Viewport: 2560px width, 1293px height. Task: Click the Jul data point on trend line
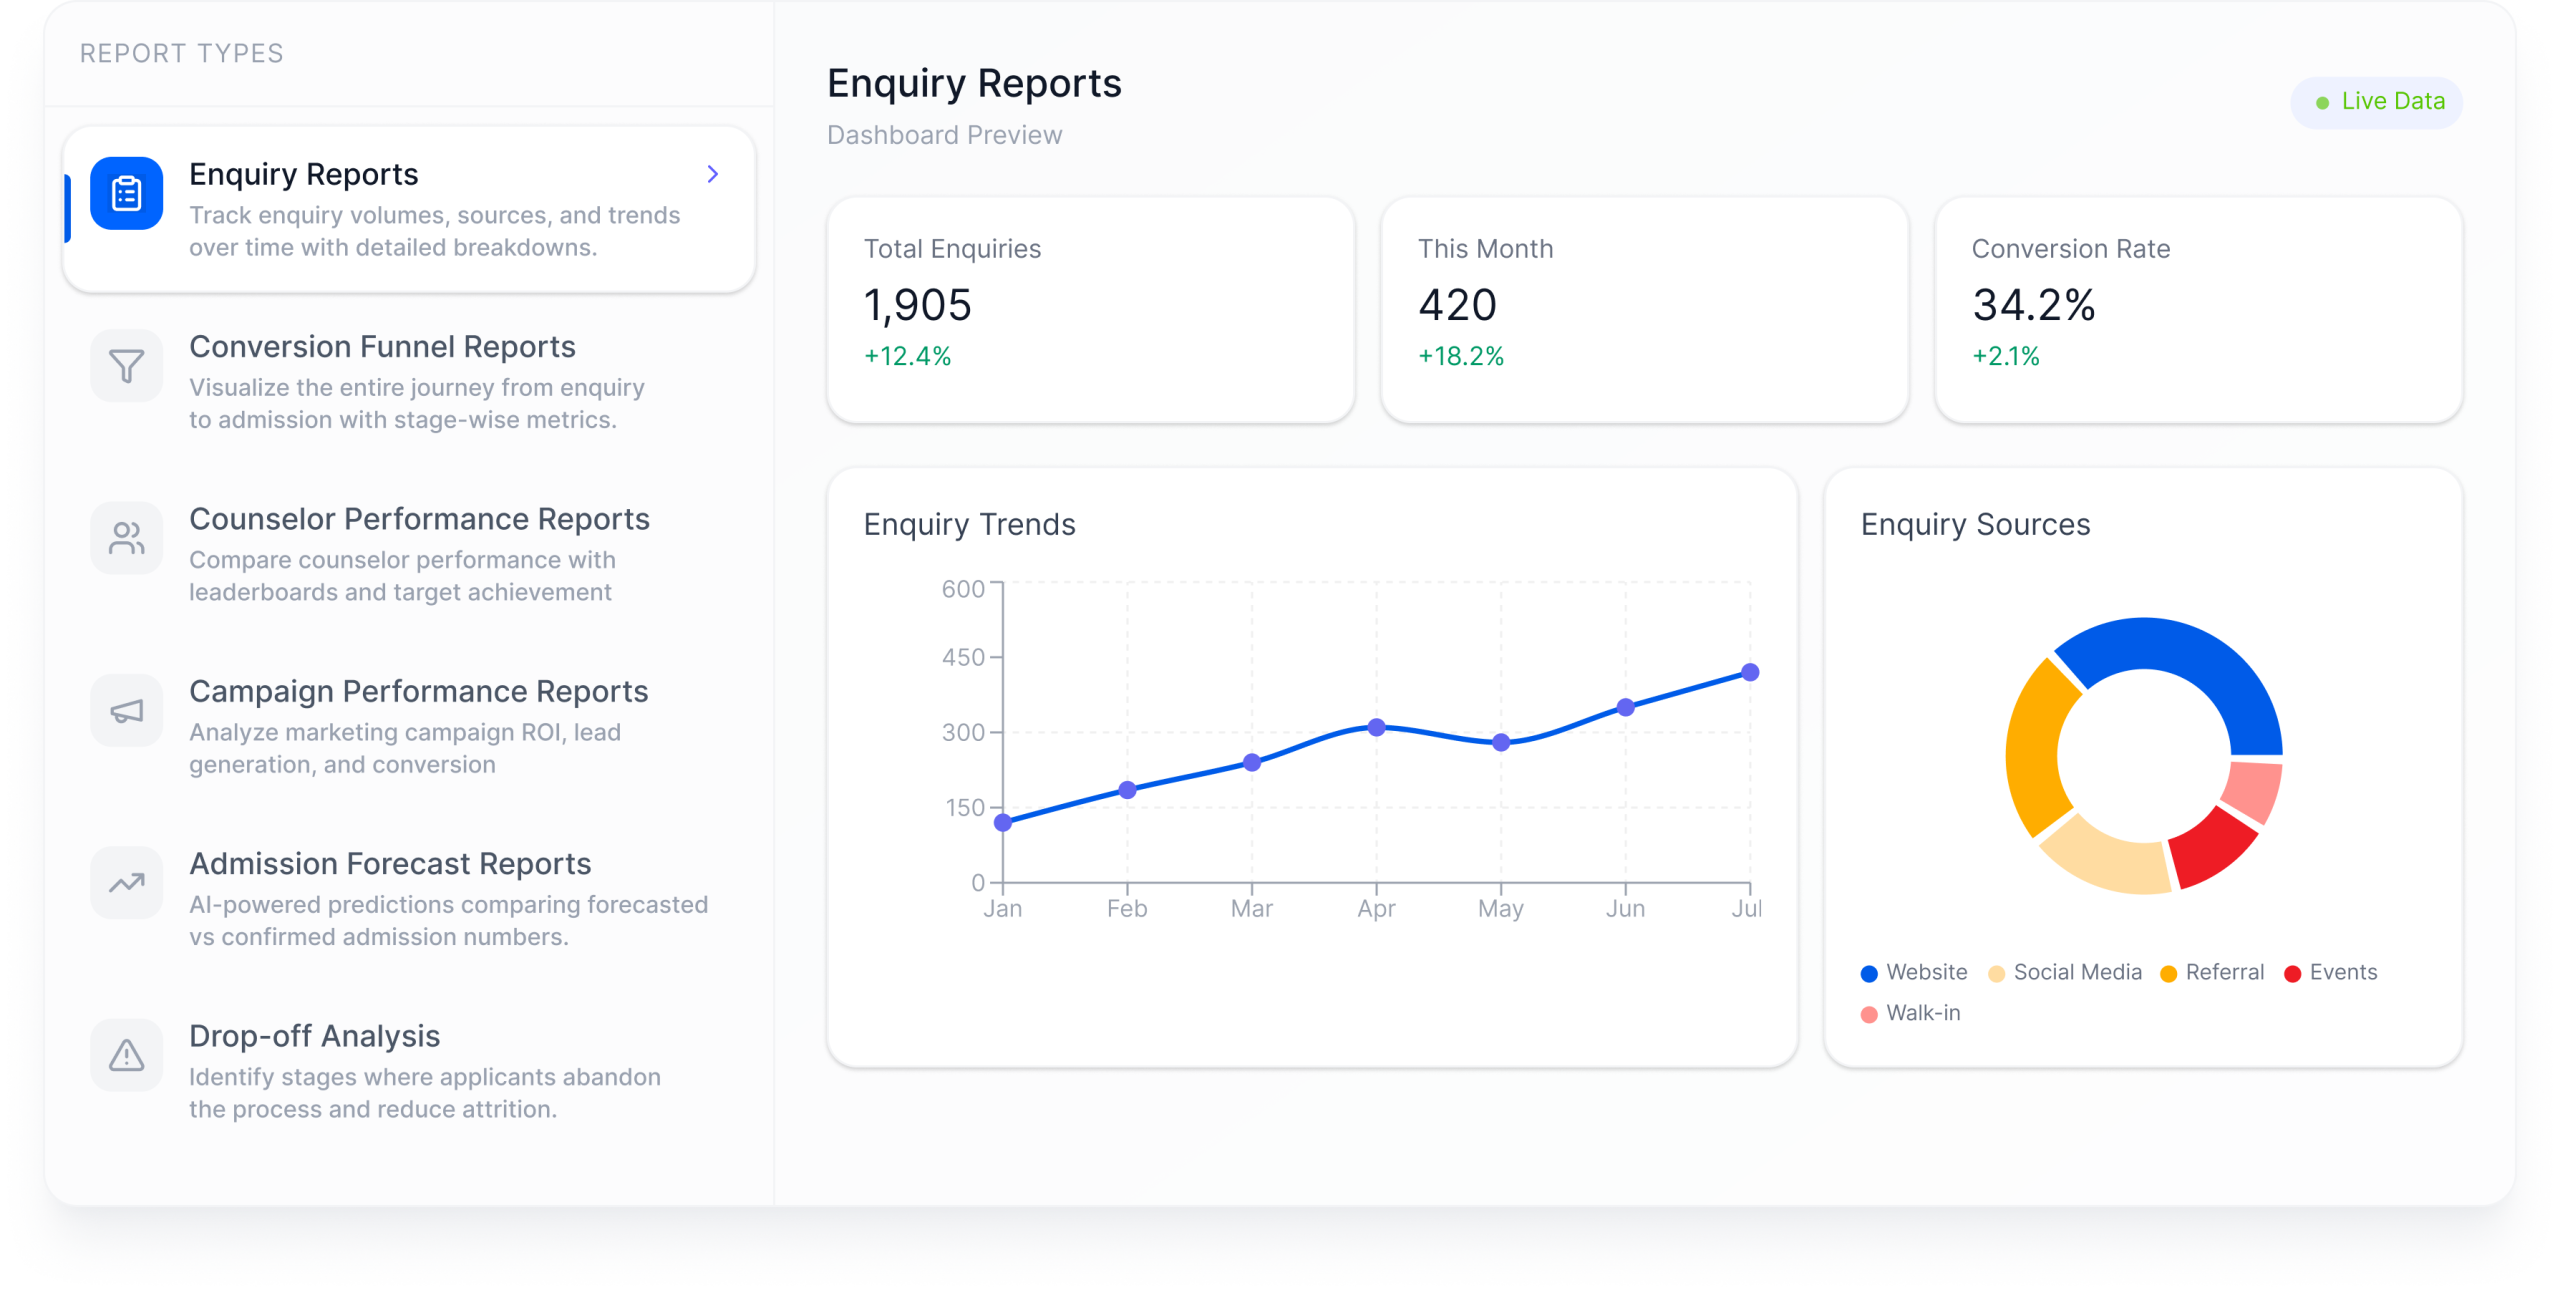tap(1749, 673)
